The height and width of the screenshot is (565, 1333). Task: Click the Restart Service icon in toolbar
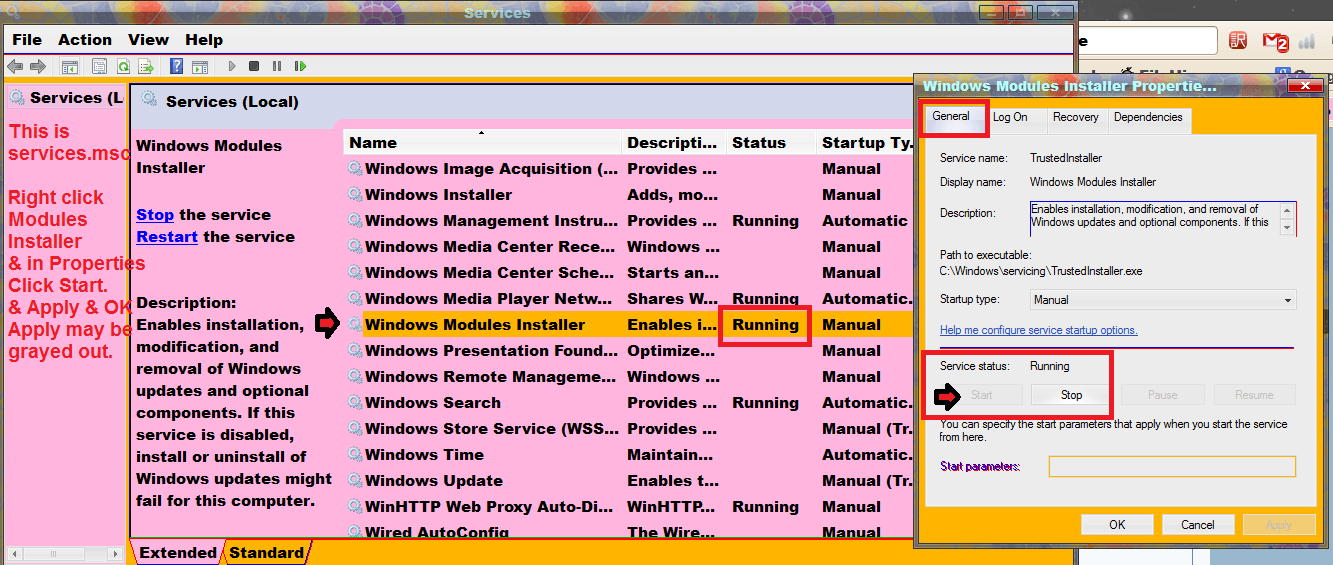[x=300, y=67]
